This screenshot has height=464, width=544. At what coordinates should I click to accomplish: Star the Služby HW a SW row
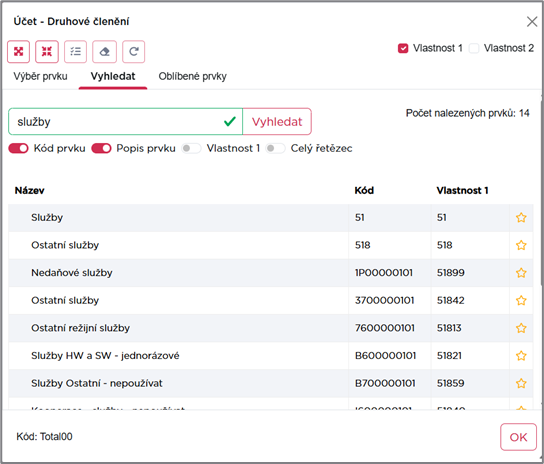(521, 356)
